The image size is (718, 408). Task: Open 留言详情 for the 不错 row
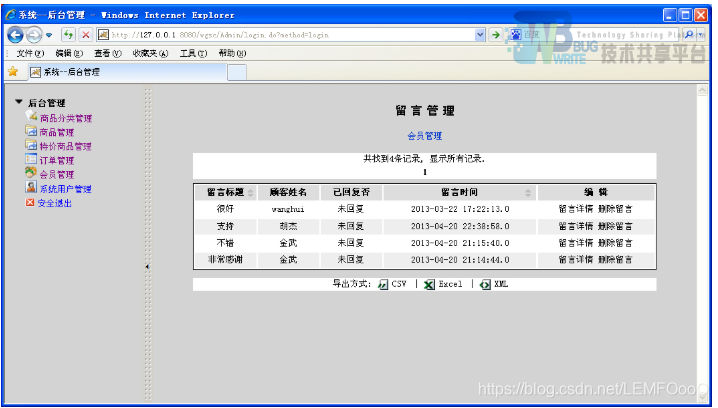coord(576,243)
